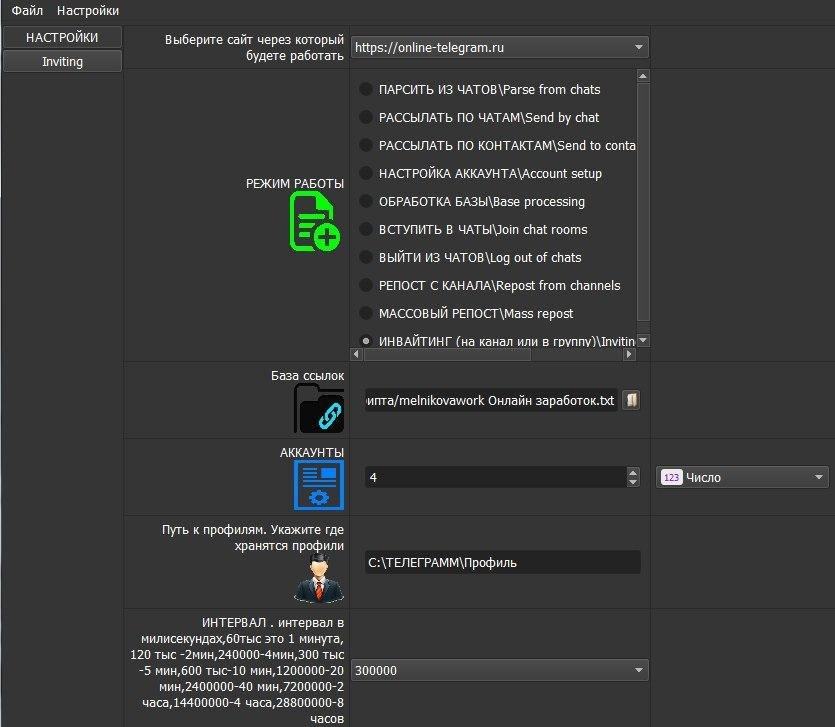Click the accounts number input field
Viewport: 835px width, 727px height.
[x=496, y=477]
